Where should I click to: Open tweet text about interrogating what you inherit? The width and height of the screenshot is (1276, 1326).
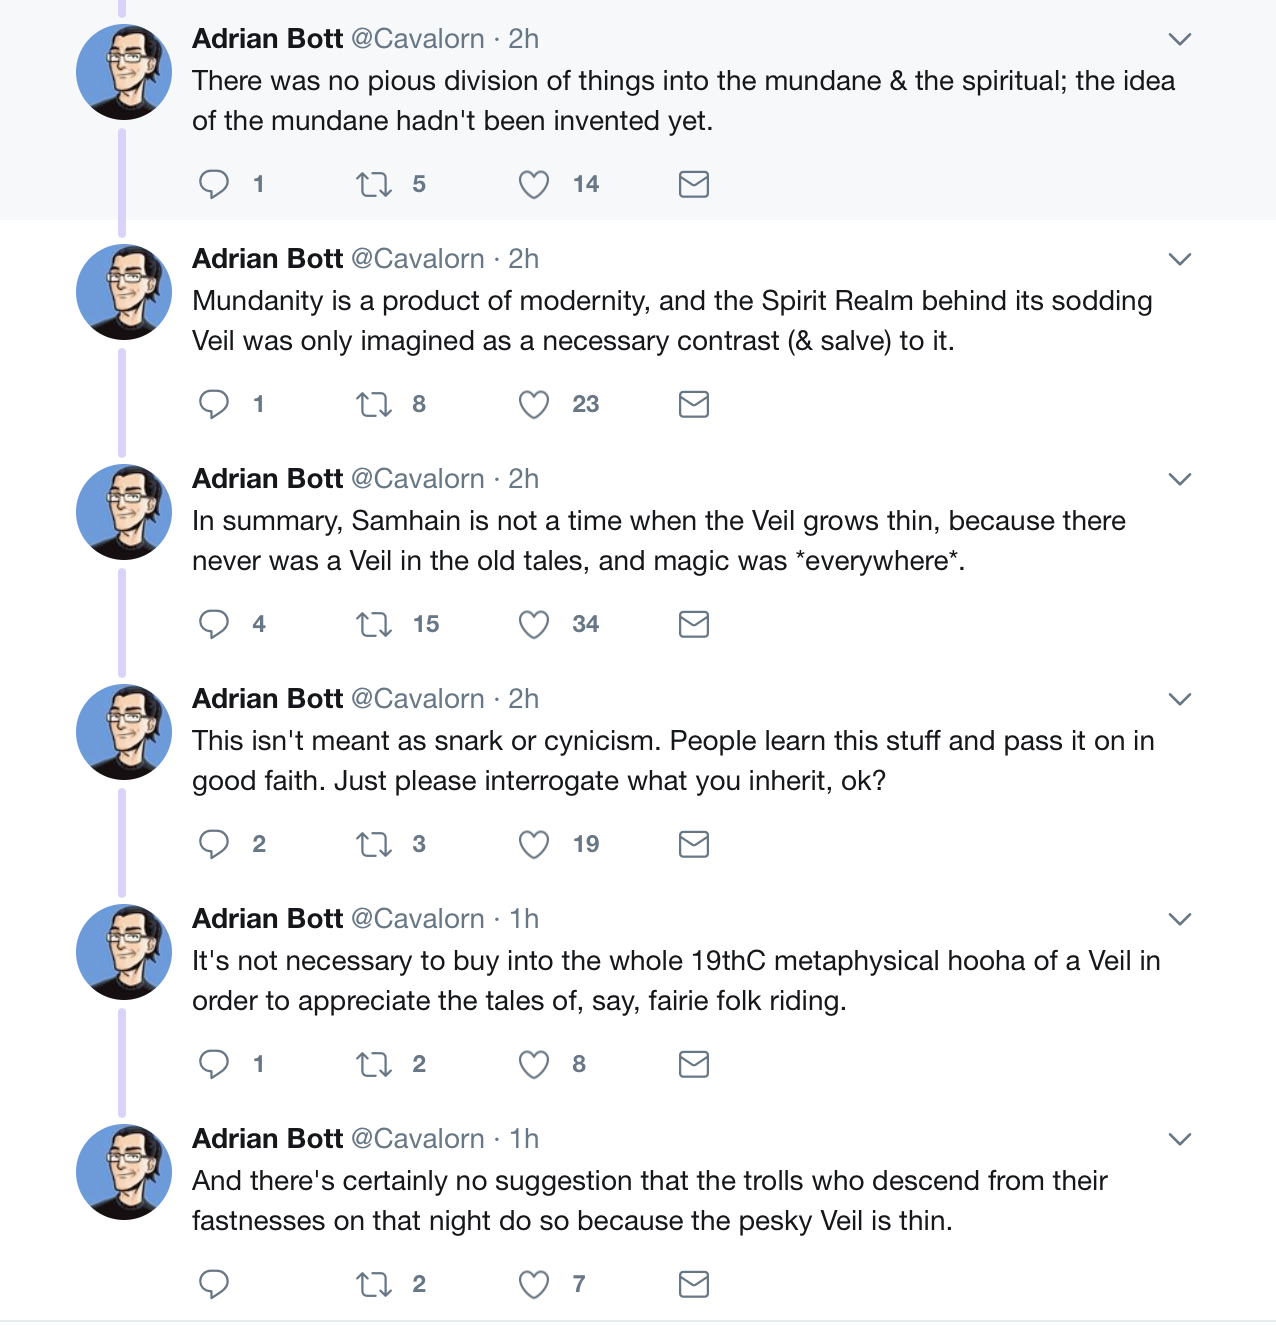(672, 760)
